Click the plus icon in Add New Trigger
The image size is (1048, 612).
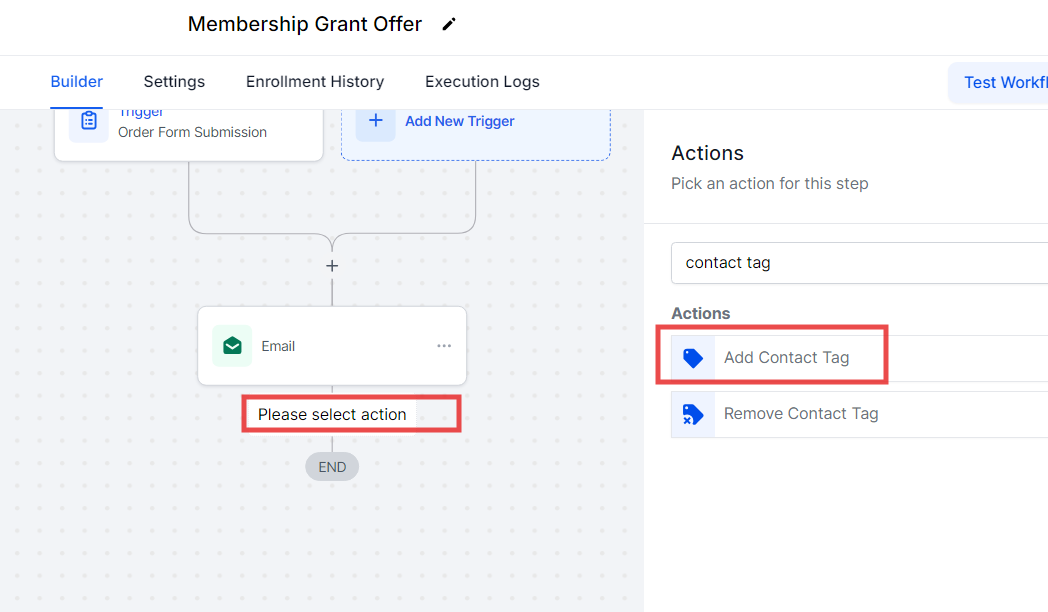[x=376, y=121]
